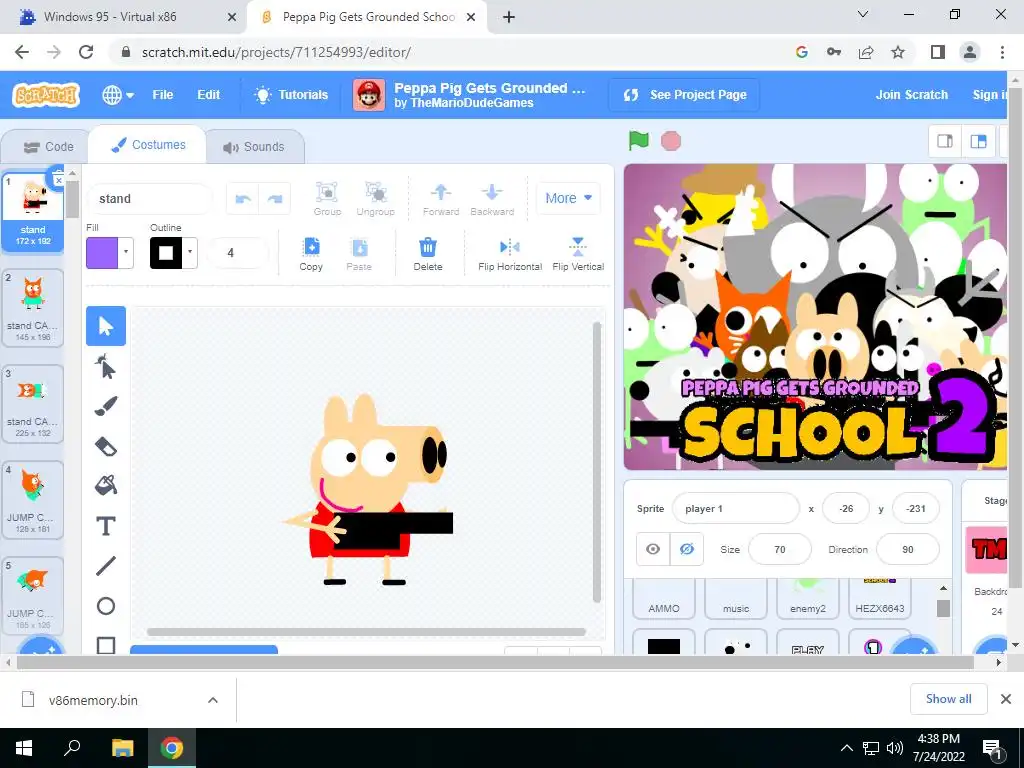Hide the sprite with crossed-eye icon
Image resolution: width=1024 pixels, height=768 pixels.
coord(687,549)
